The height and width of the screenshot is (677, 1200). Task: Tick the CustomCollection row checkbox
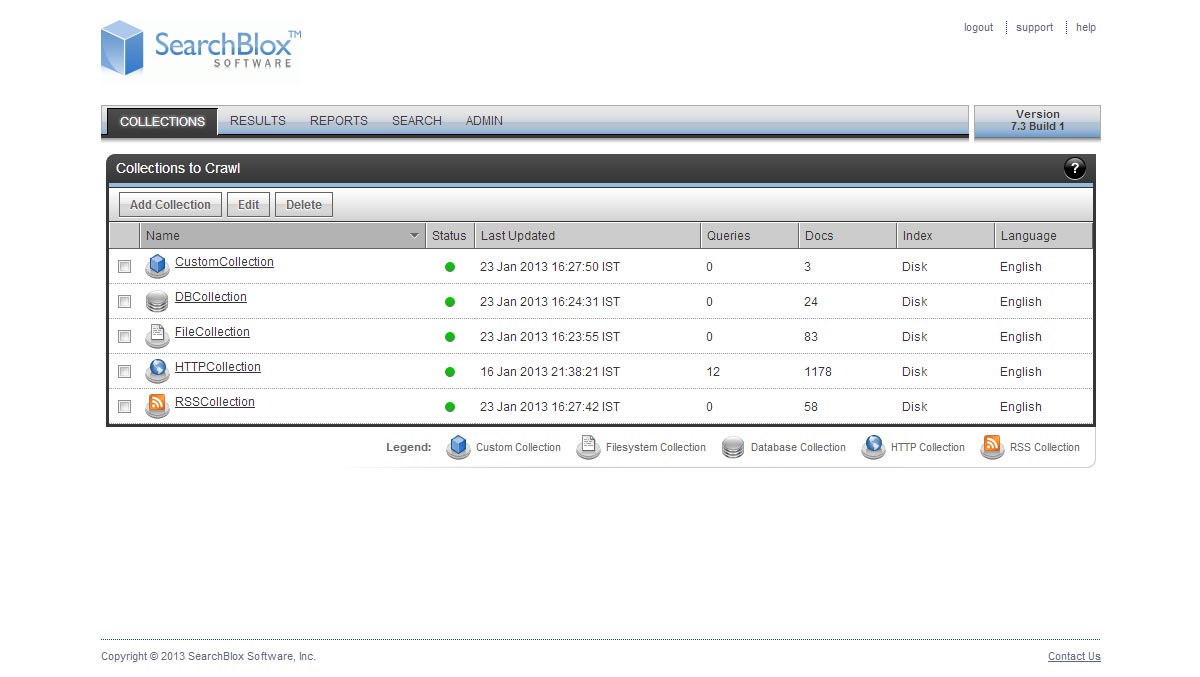pyautogui.click(x=124, y=267)
